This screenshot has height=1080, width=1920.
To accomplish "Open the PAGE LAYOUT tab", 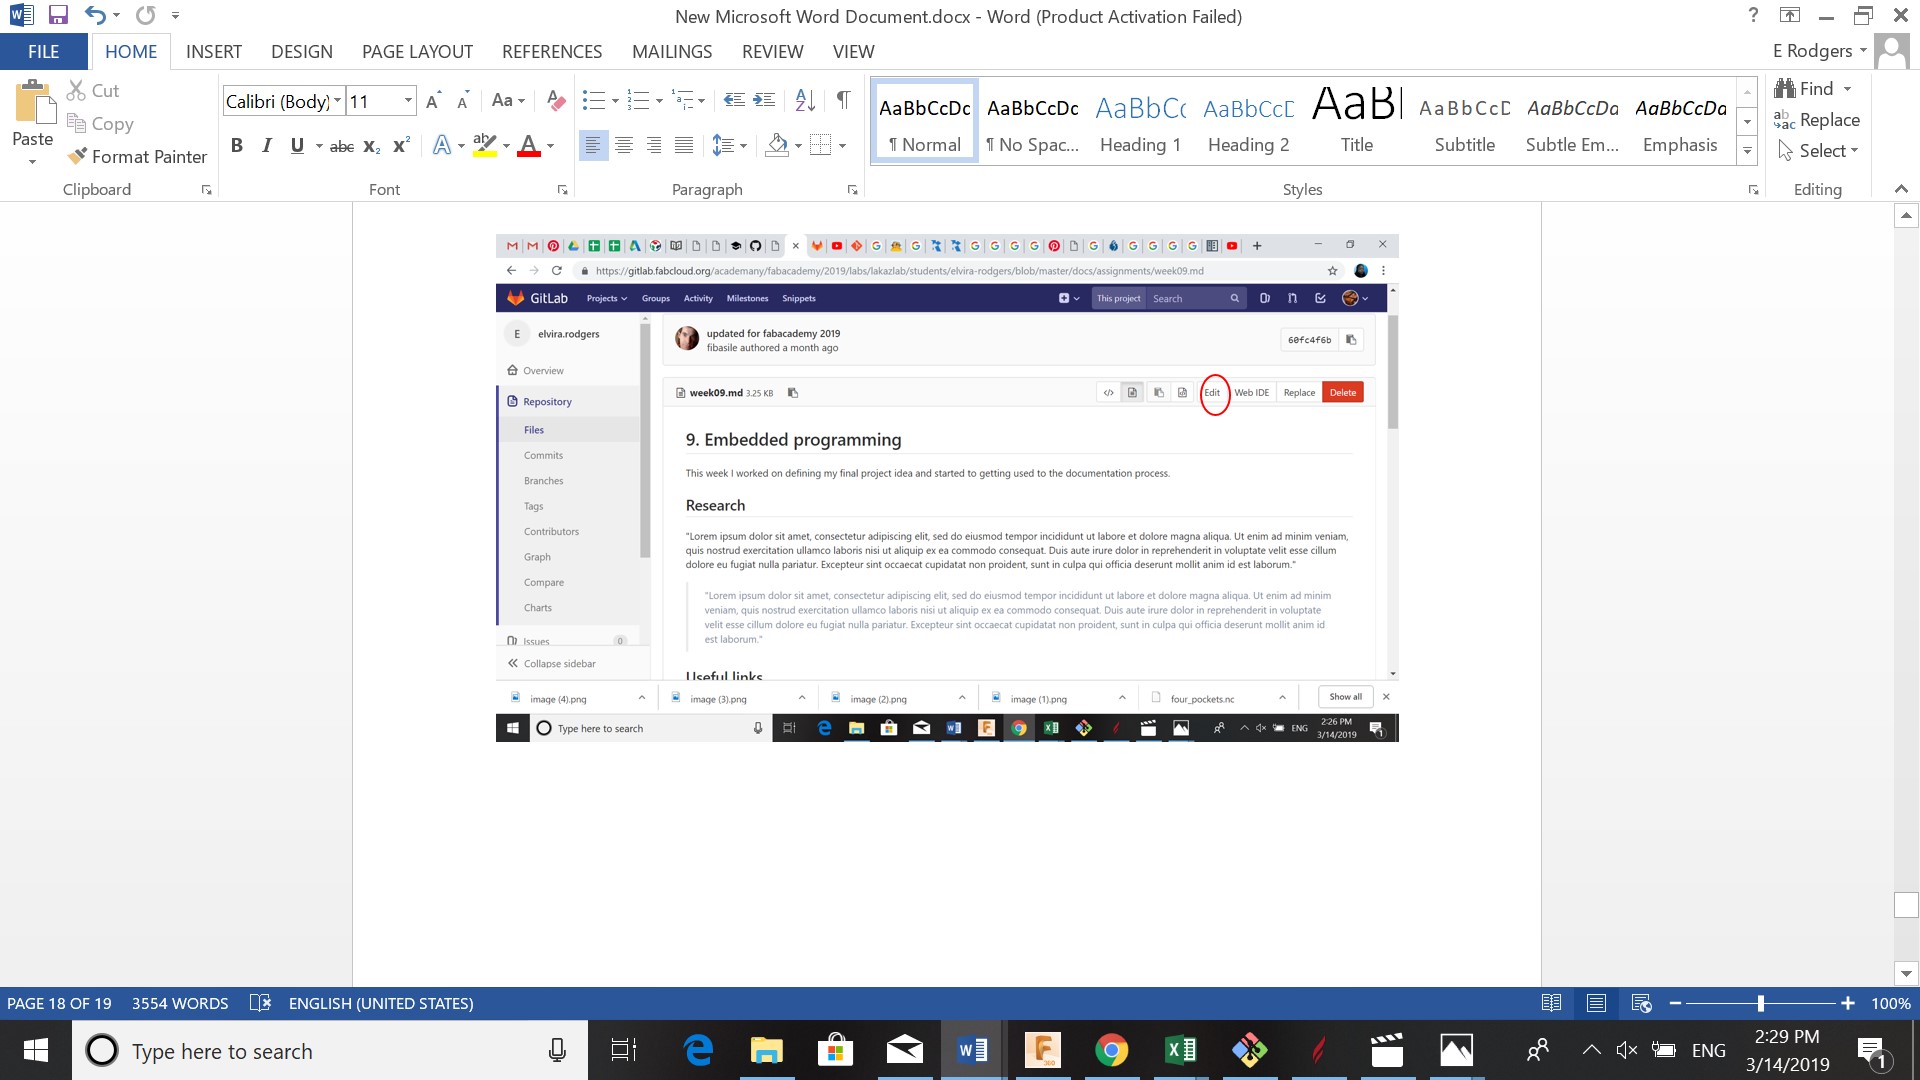I will pyautogui.click(x=417, y=51).
